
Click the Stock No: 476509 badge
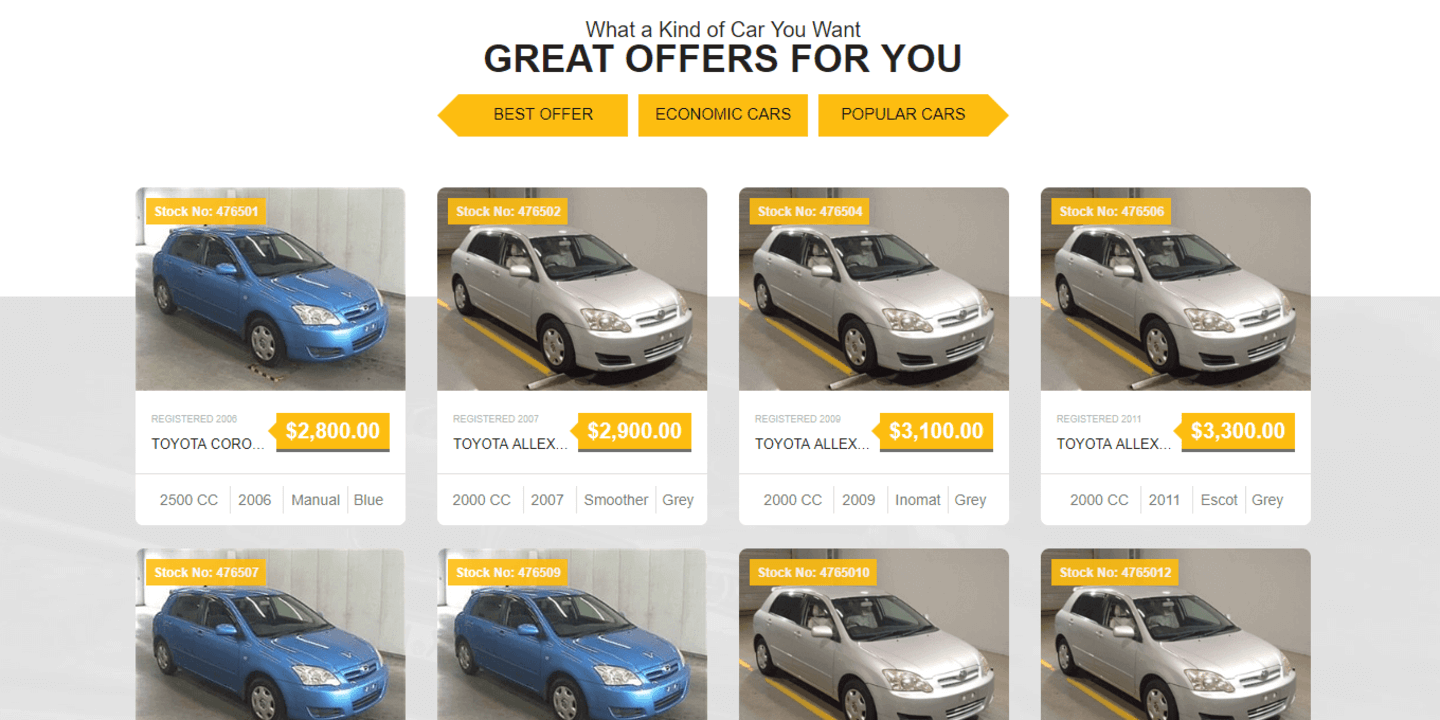tap(508, 573)
